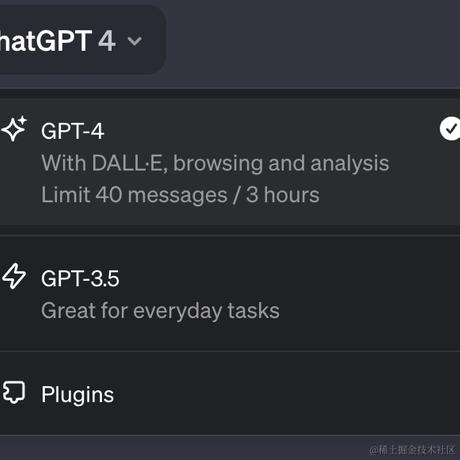Click the Plugins puzzle piece icon

point(14,392)
